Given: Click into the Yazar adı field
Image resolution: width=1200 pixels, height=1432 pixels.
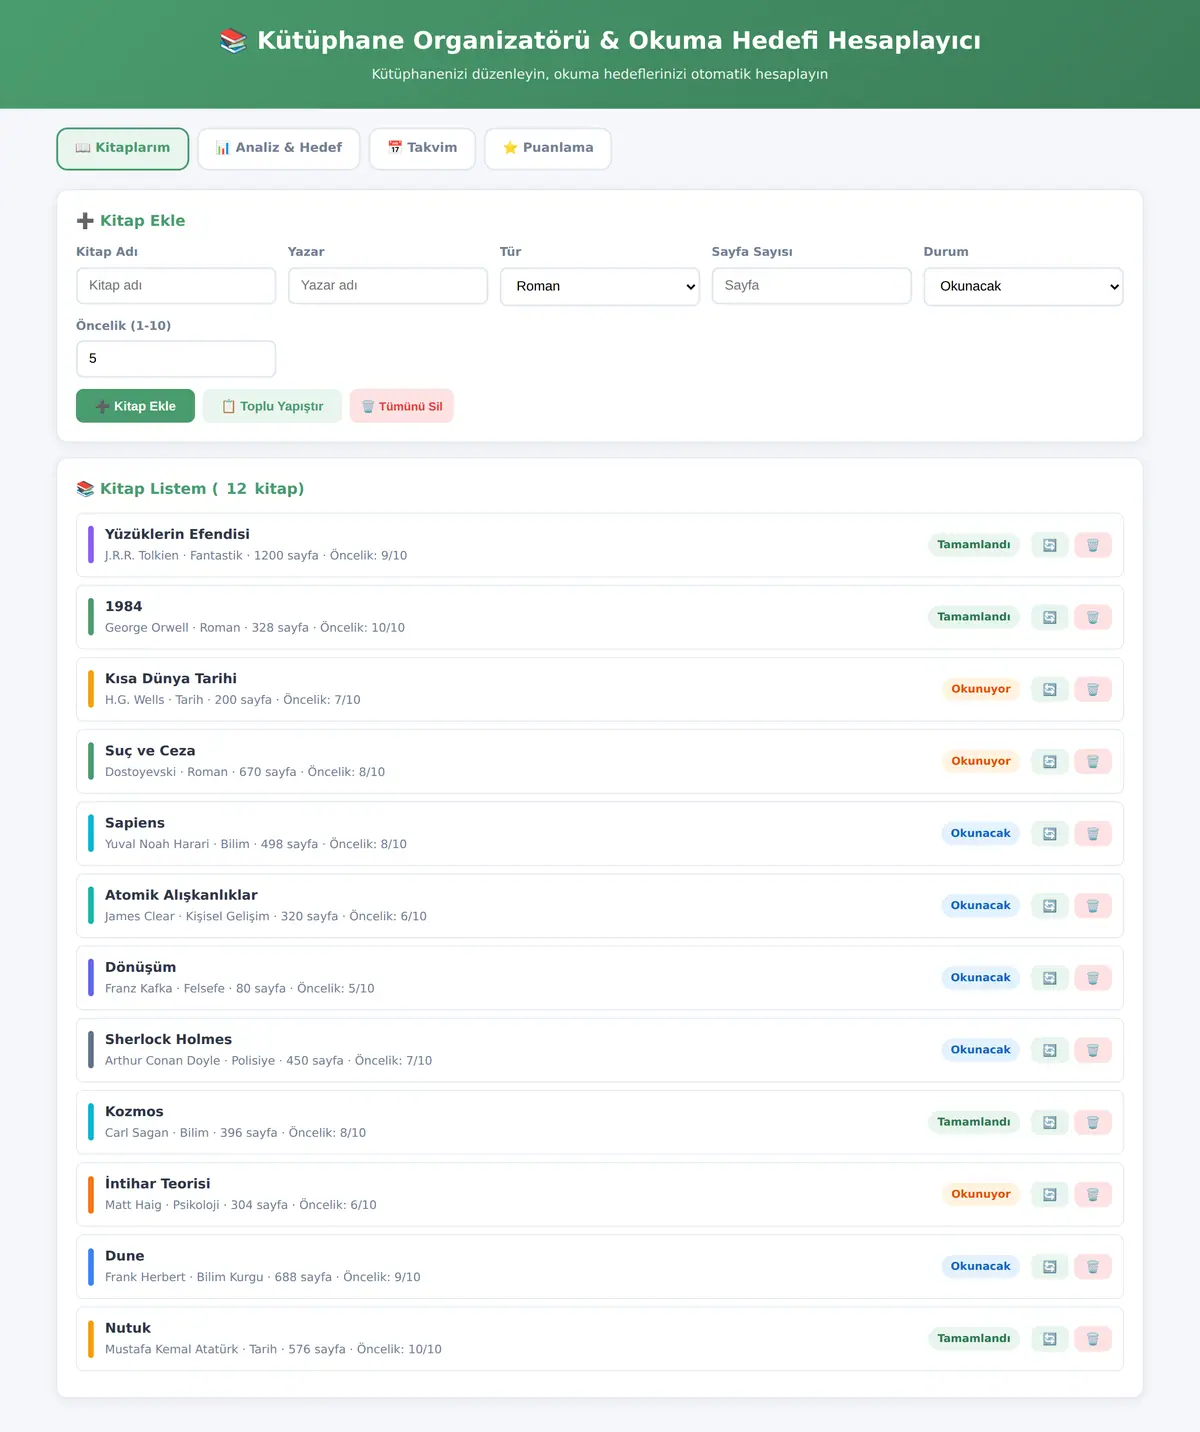Looking at the screenshot, I should coord(388,285).
